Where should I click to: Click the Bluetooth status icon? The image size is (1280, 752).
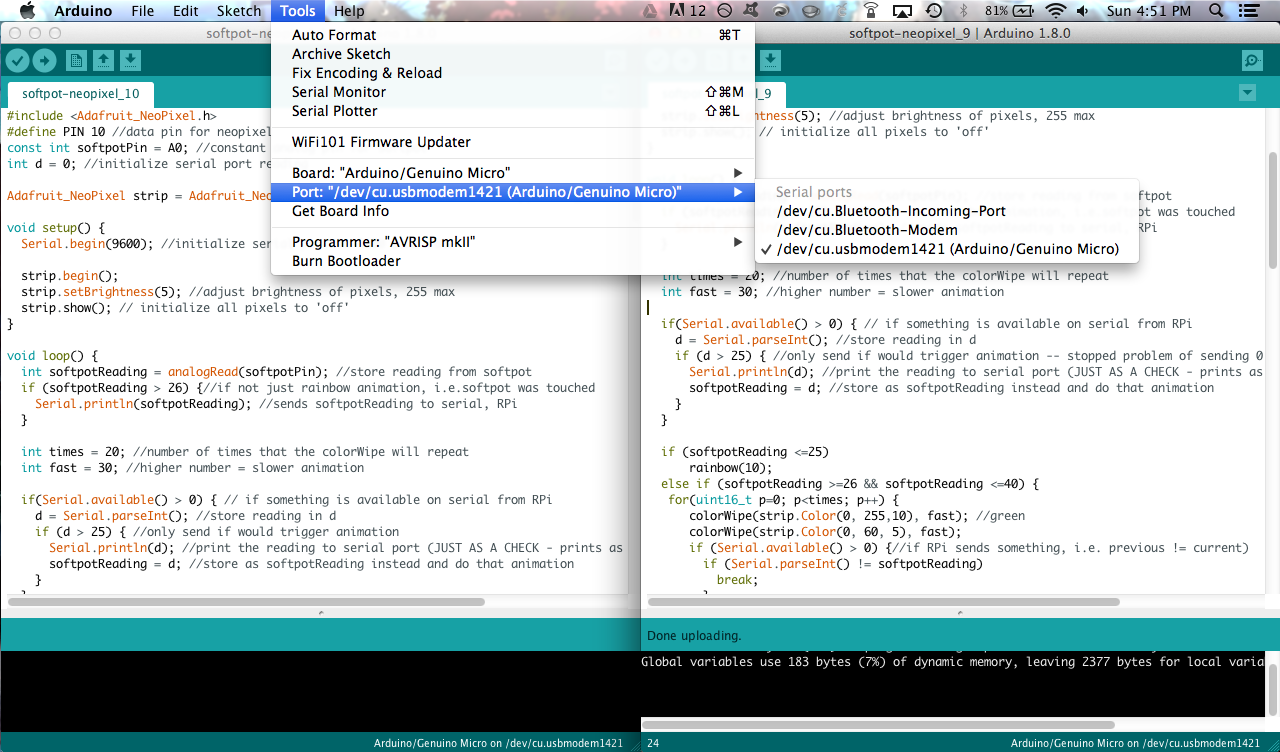tap(963, 11)
